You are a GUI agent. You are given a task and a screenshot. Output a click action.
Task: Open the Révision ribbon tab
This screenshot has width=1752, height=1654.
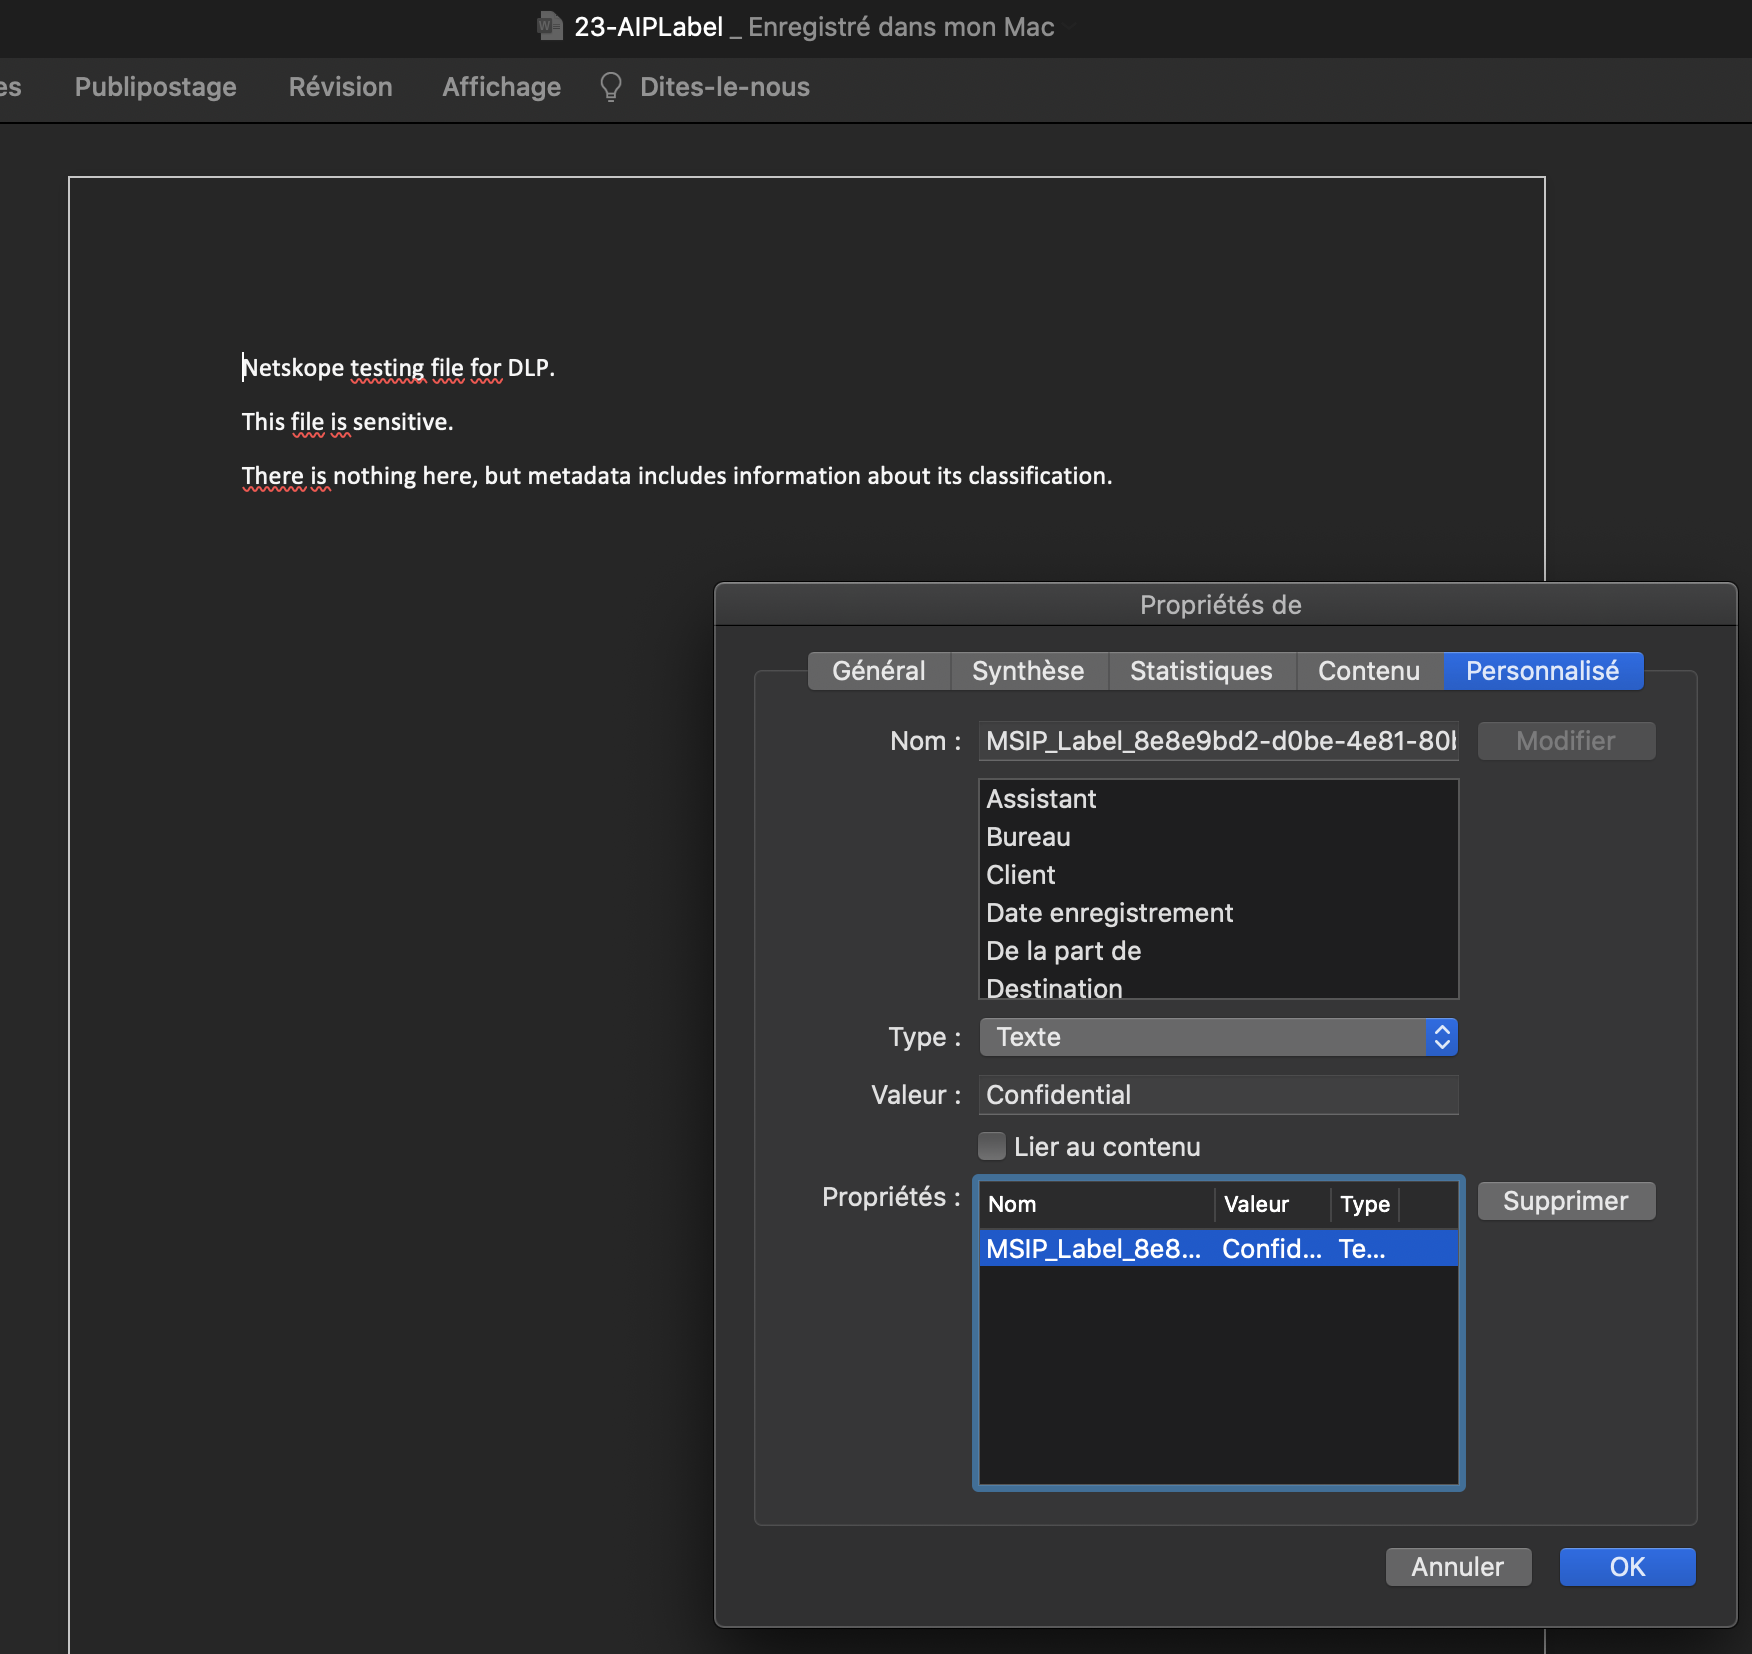coord(340,87)
